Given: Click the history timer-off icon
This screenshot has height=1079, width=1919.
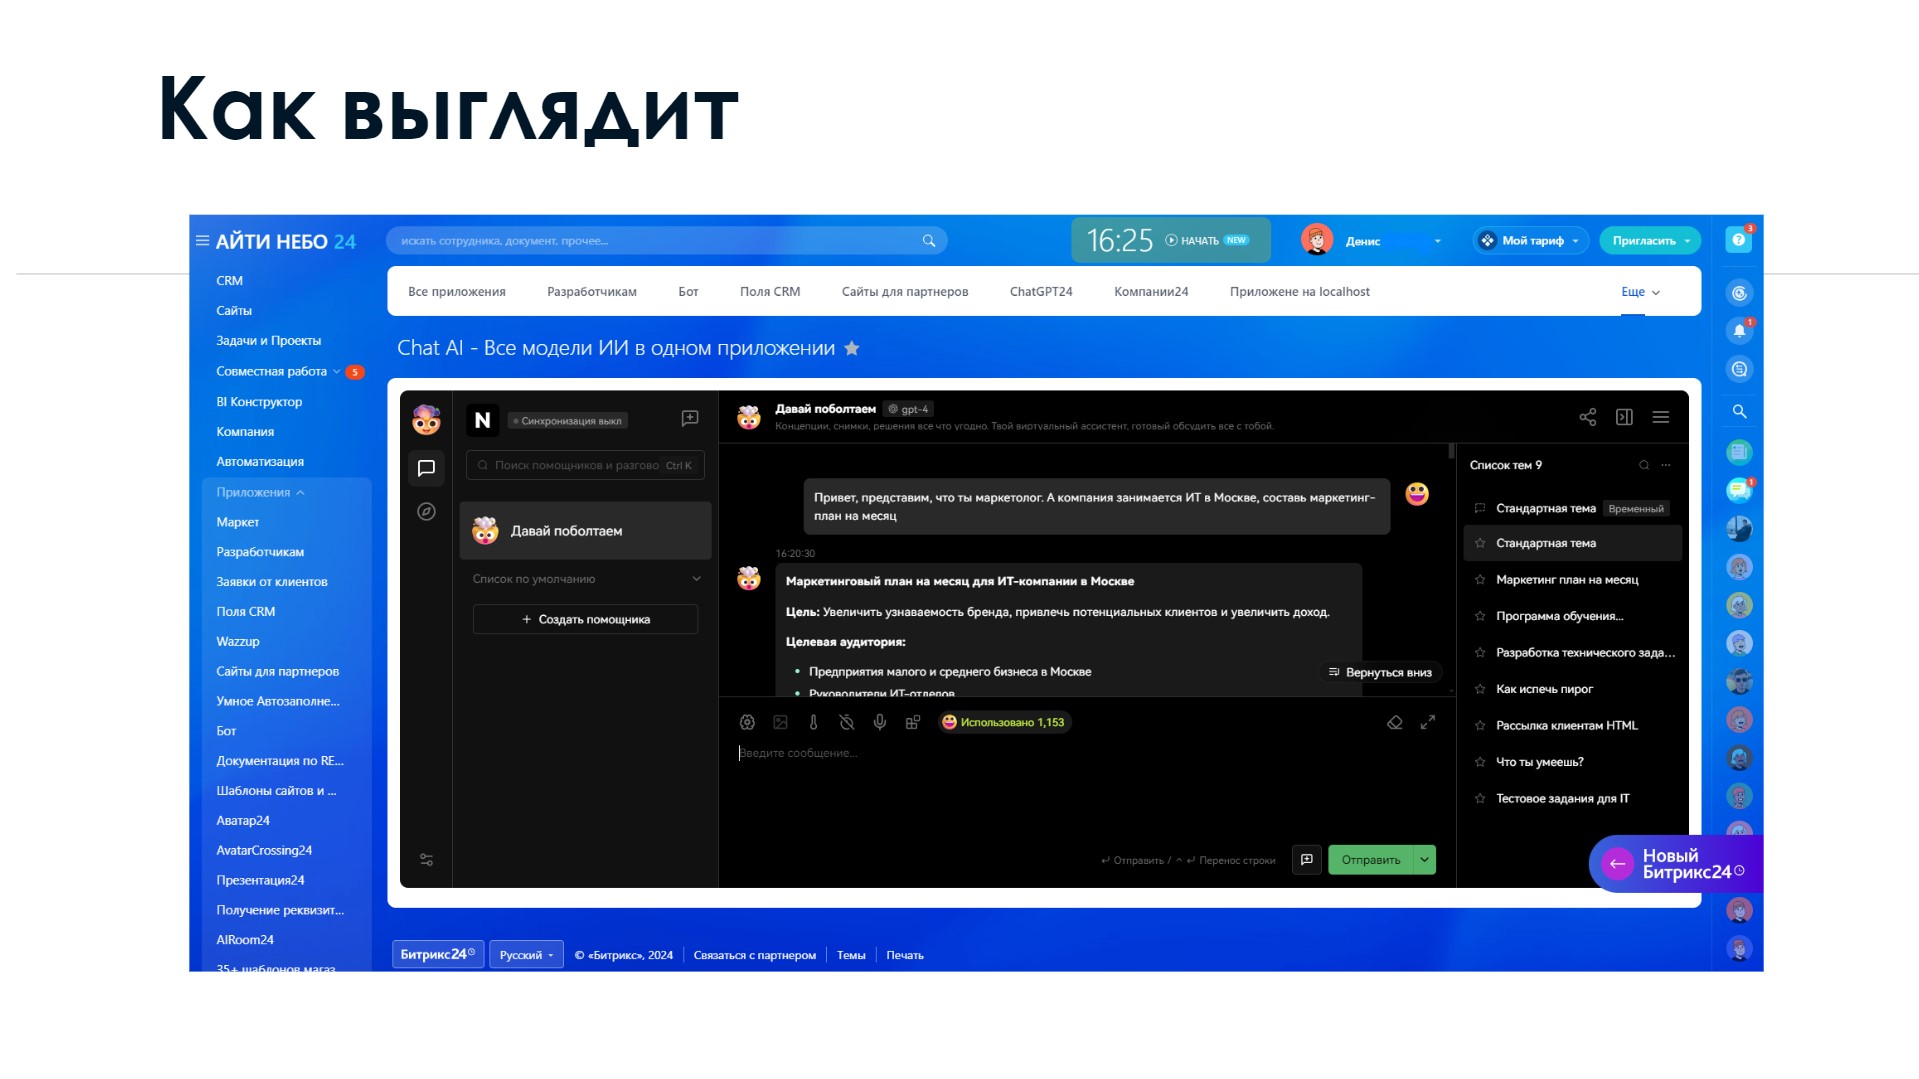Looking at the screenshot, I should 847,722.
